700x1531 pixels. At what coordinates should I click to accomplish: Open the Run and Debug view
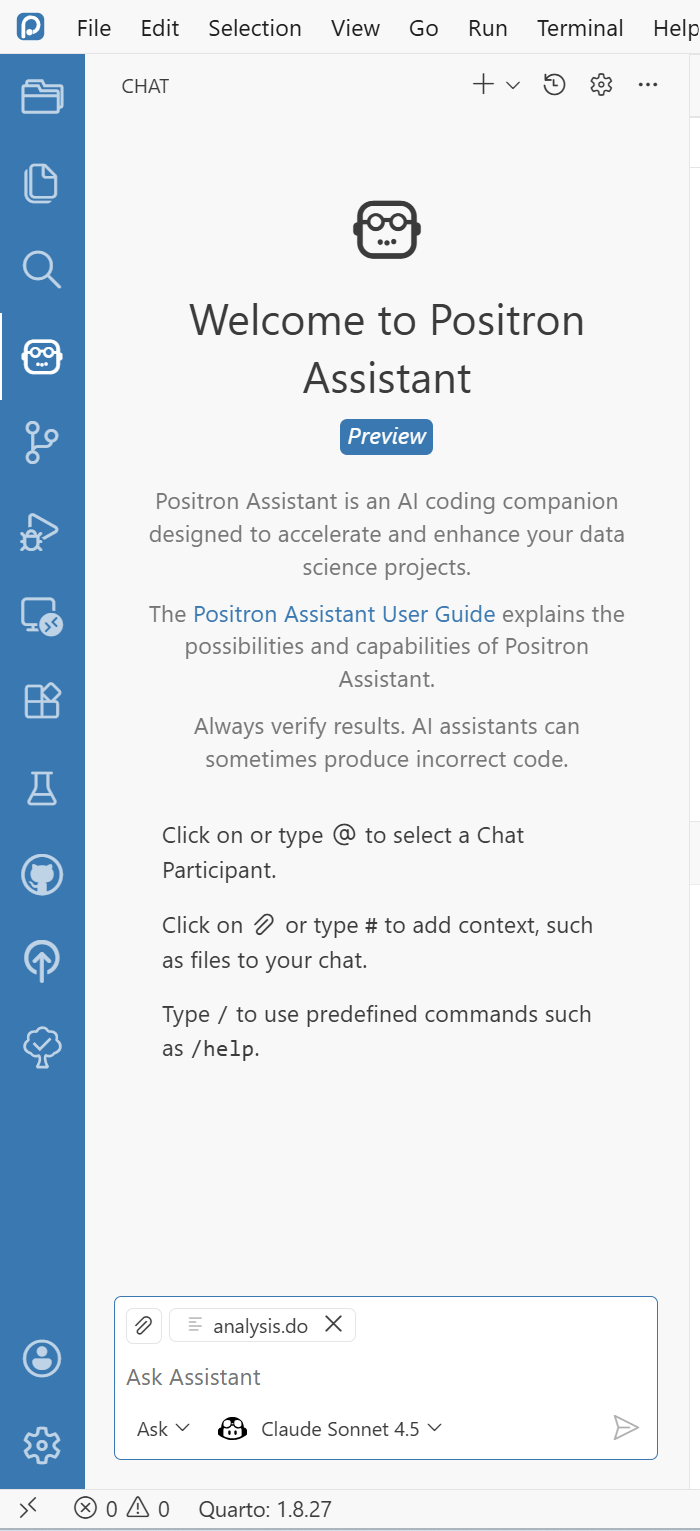click(x=42, y=530)
